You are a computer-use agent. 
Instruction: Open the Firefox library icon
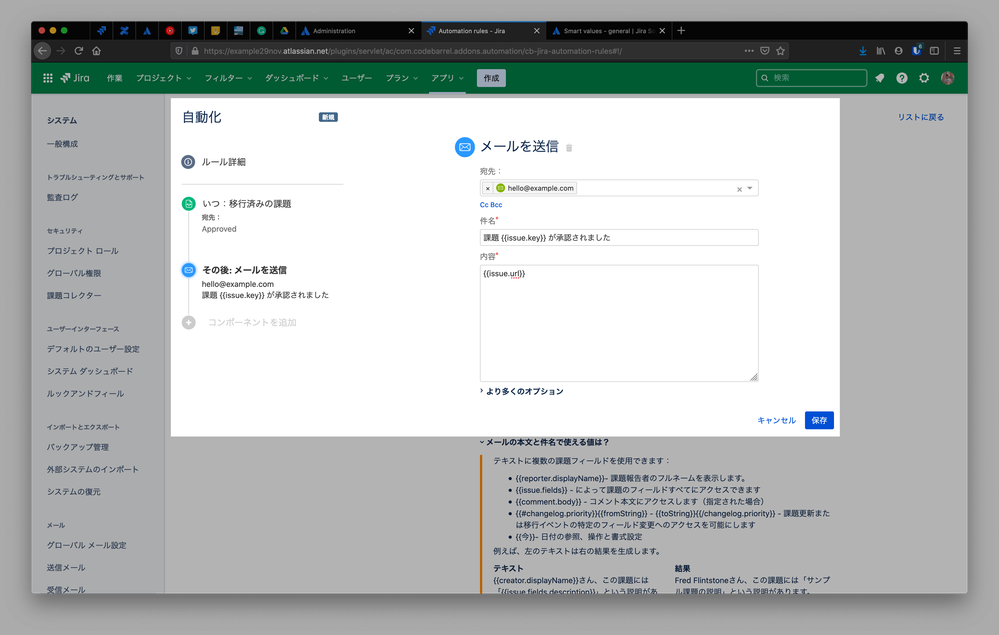(x=880, y=50)
